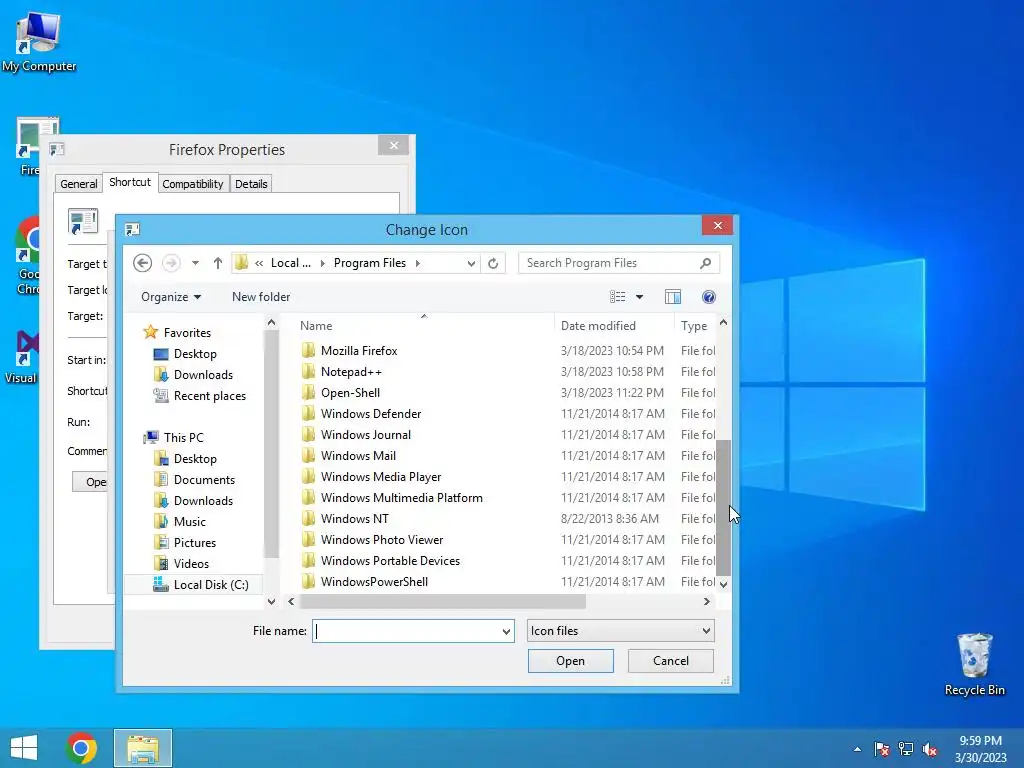Click the Back arrow in Change Icon dialog
The image size is (1024, 768).
(x=142, y=263)
